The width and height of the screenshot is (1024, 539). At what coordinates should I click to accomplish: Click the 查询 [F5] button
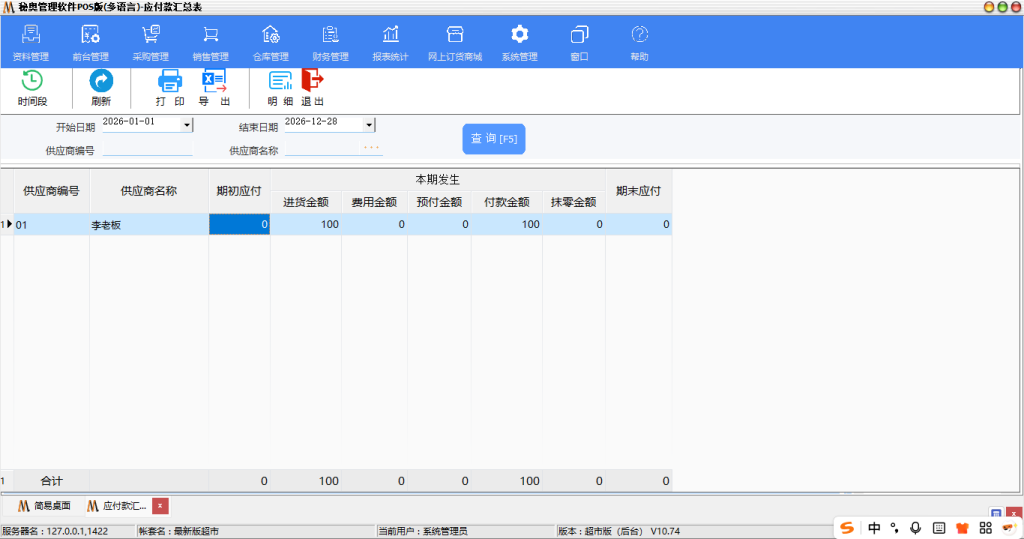(x=493, y=139)
